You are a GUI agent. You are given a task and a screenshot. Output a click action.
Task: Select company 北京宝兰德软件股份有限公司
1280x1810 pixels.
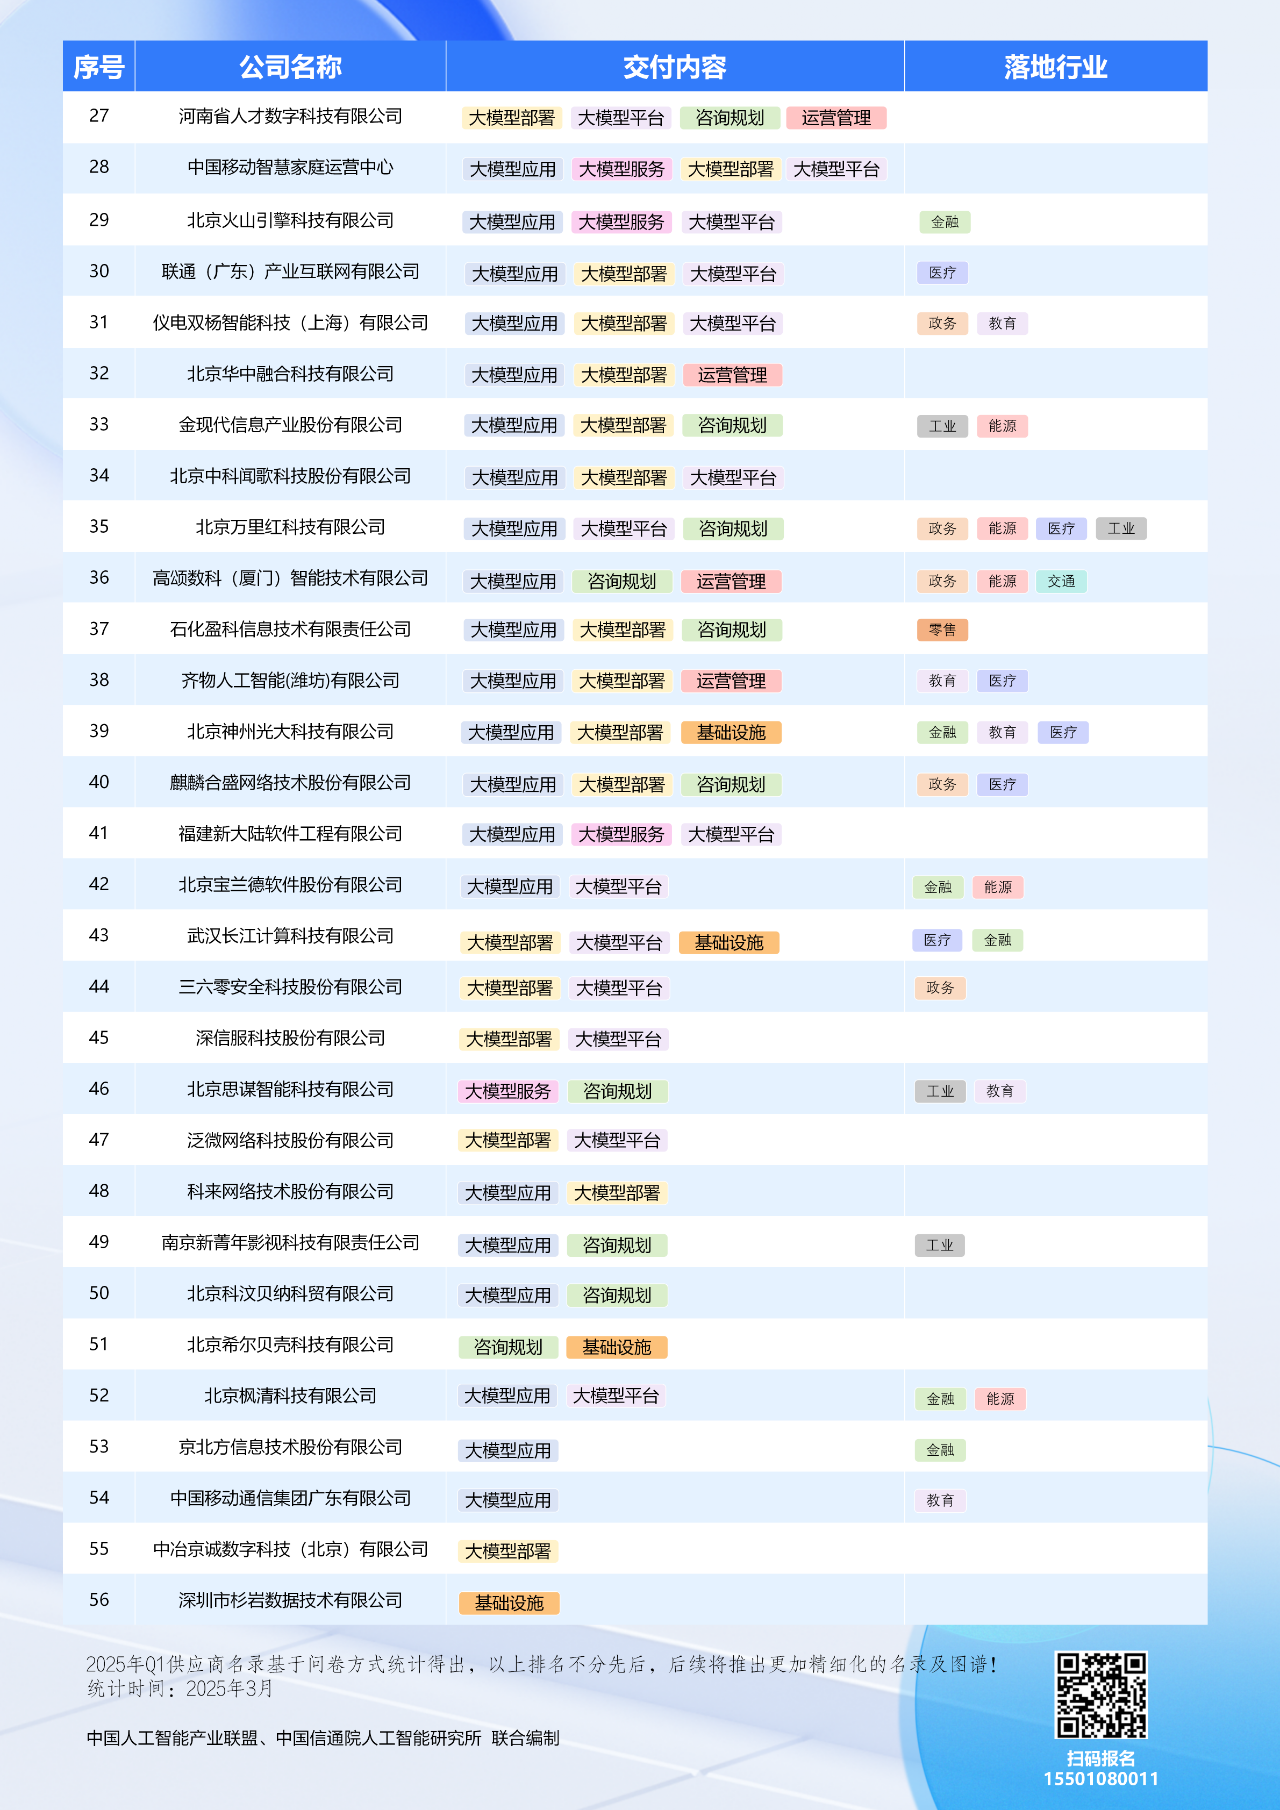tap(290, 884)
